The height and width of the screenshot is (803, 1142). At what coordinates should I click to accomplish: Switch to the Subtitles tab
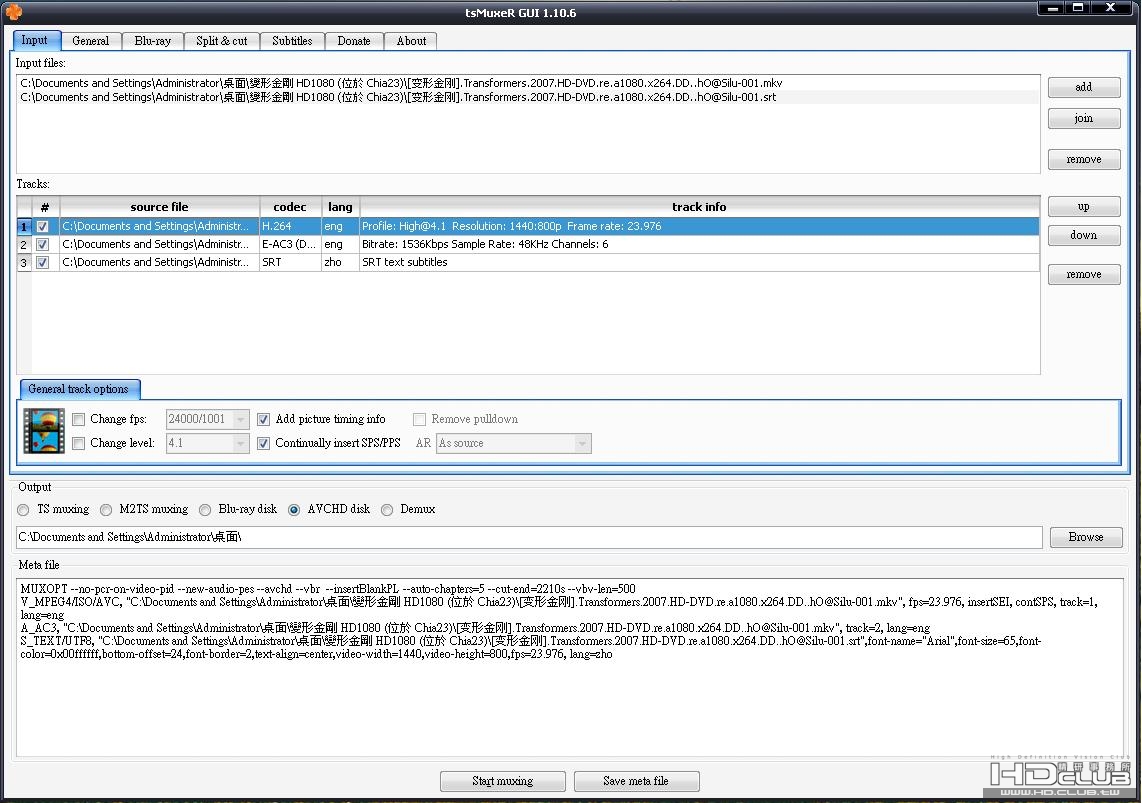pos(292,41)
